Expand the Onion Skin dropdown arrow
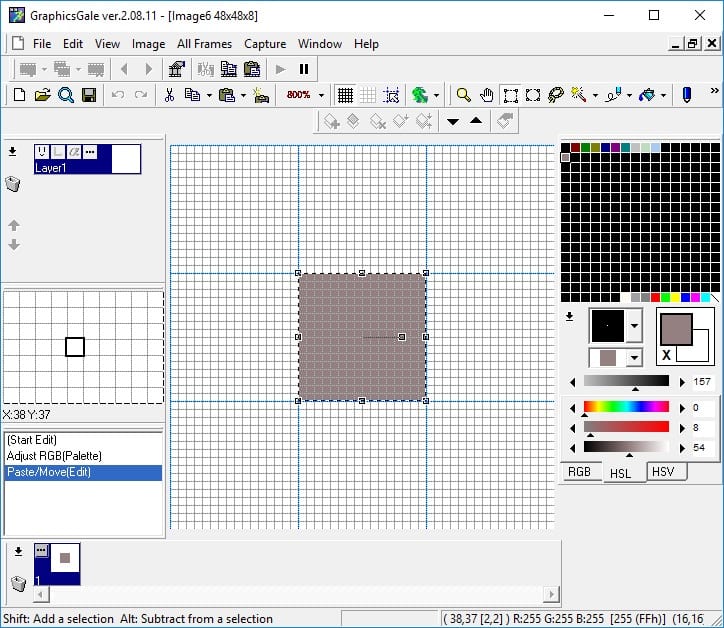The height and width of the screenshot is (628, 724). pos(436,96)
